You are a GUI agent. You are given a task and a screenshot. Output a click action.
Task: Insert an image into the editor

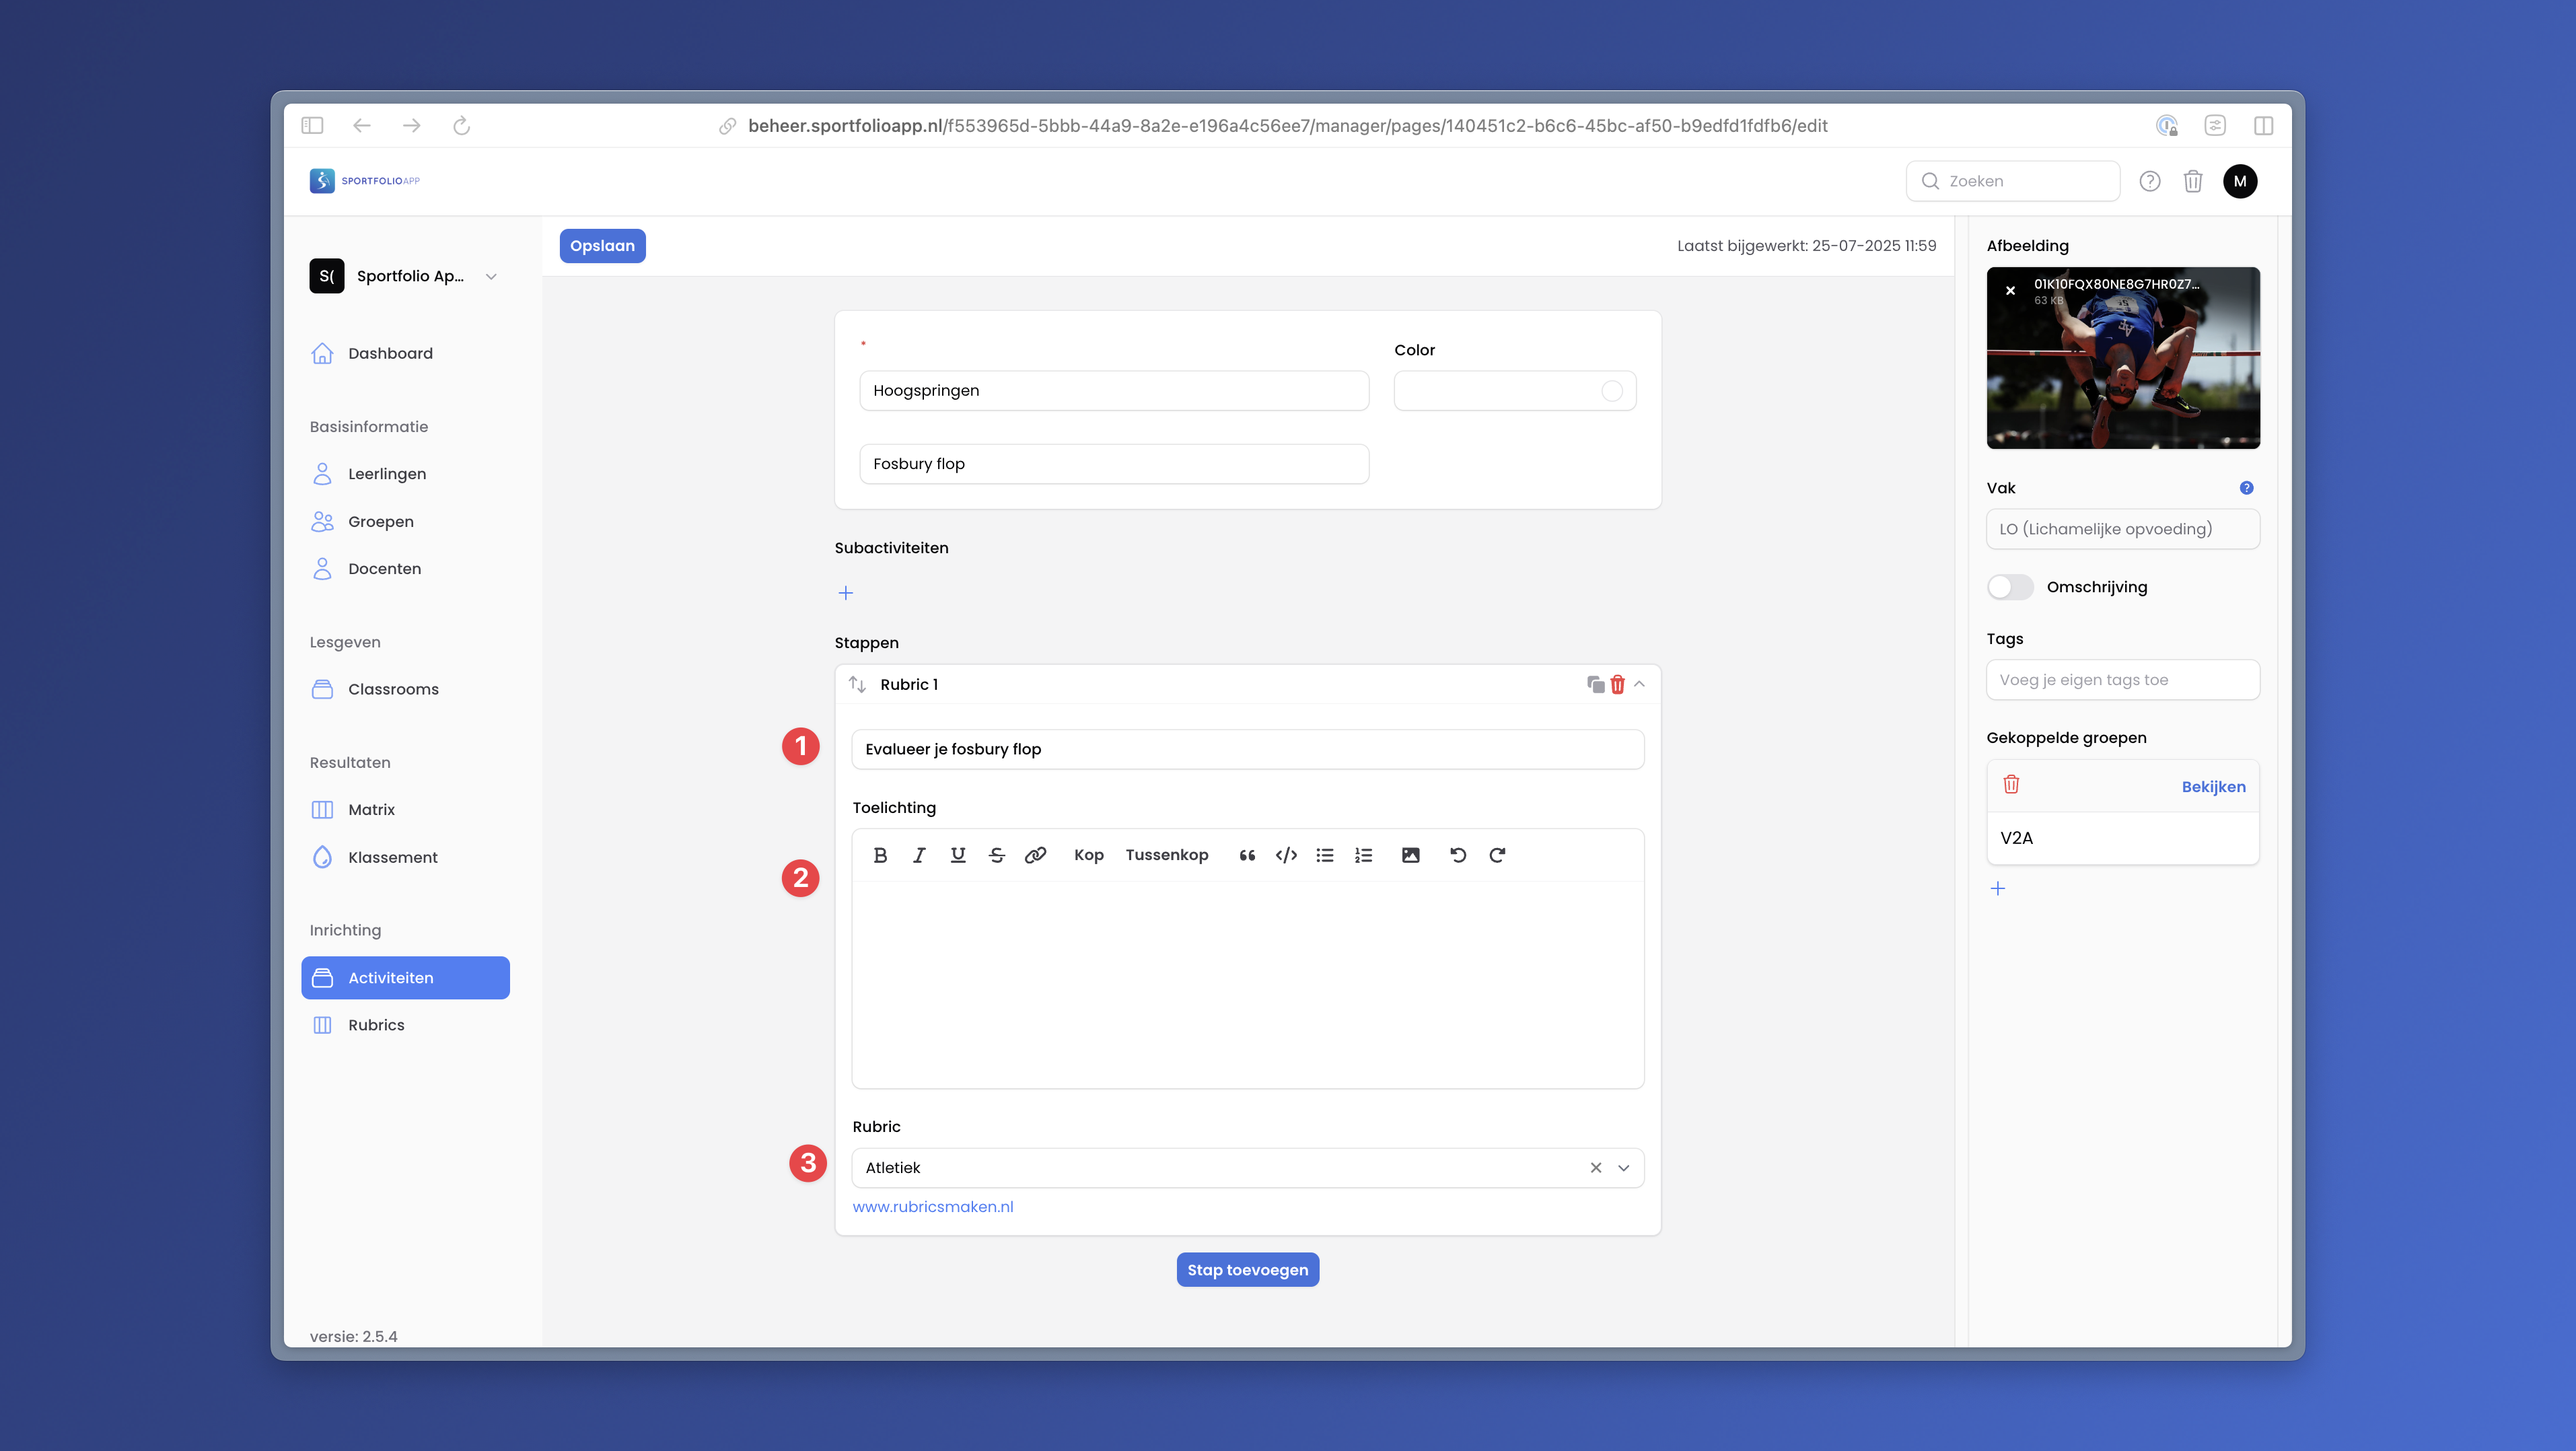[x=1411, y=855]
